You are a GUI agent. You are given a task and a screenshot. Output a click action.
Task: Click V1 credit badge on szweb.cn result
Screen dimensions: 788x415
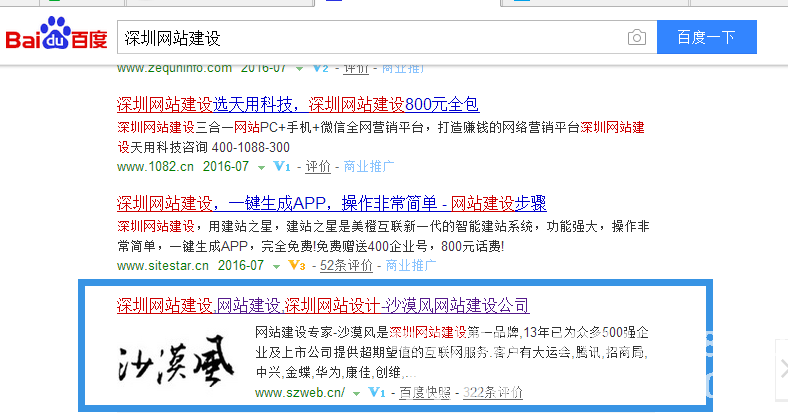tap(377, 392)
